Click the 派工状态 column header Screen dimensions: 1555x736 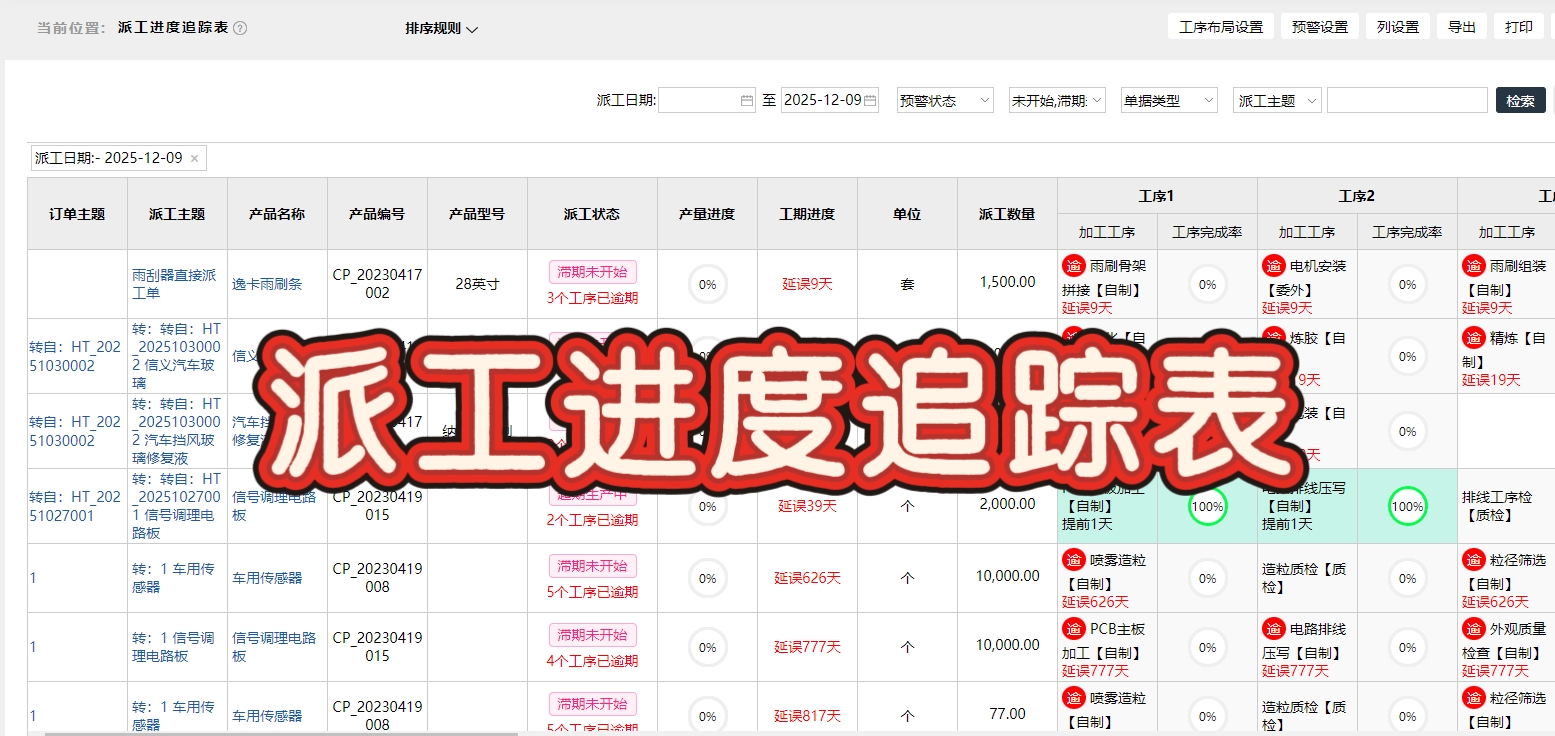[592, 214]
